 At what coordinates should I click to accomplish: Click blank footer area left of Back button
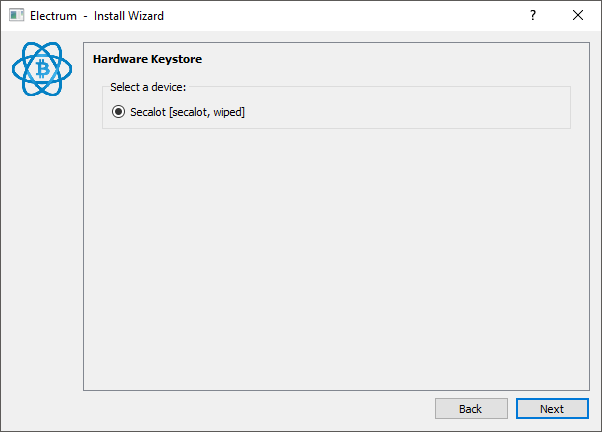250,408
